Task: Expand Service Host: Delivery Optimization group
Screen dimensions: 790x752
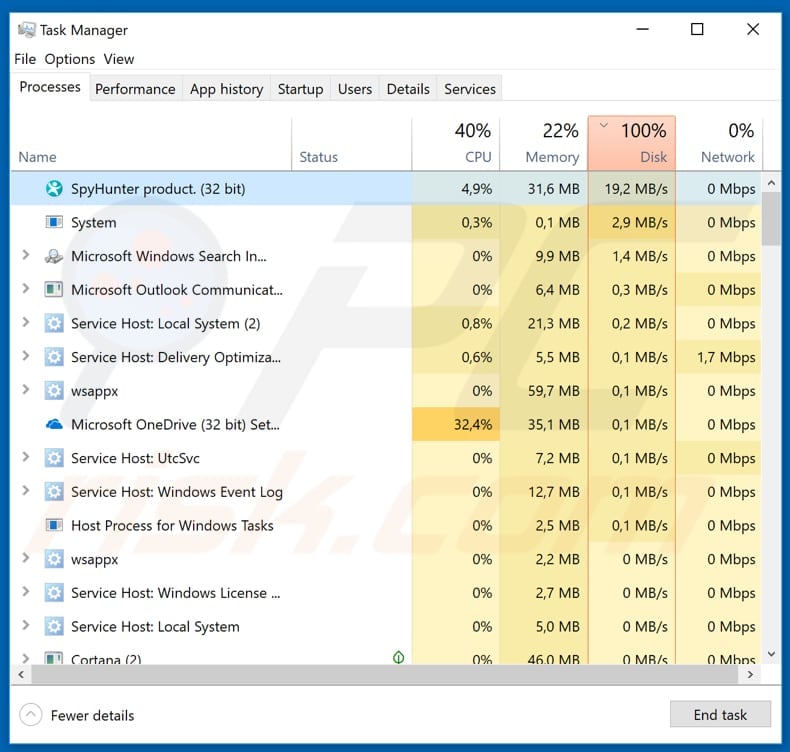Action: [26, 357]
